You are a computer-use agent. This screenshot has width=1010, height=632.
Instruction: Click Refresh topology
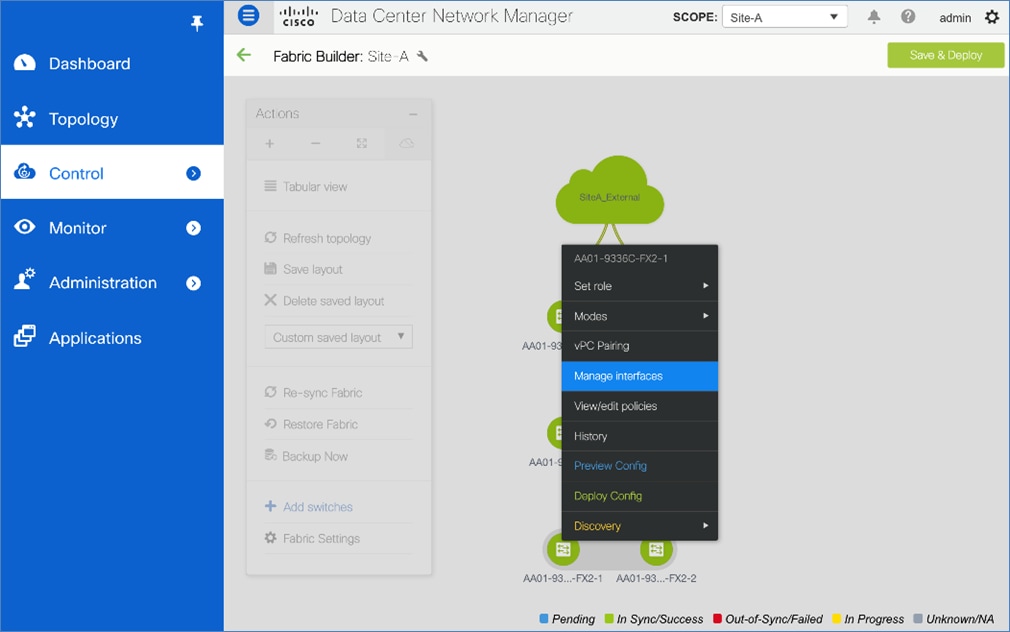pyautogui.click(x=318, y=238)
